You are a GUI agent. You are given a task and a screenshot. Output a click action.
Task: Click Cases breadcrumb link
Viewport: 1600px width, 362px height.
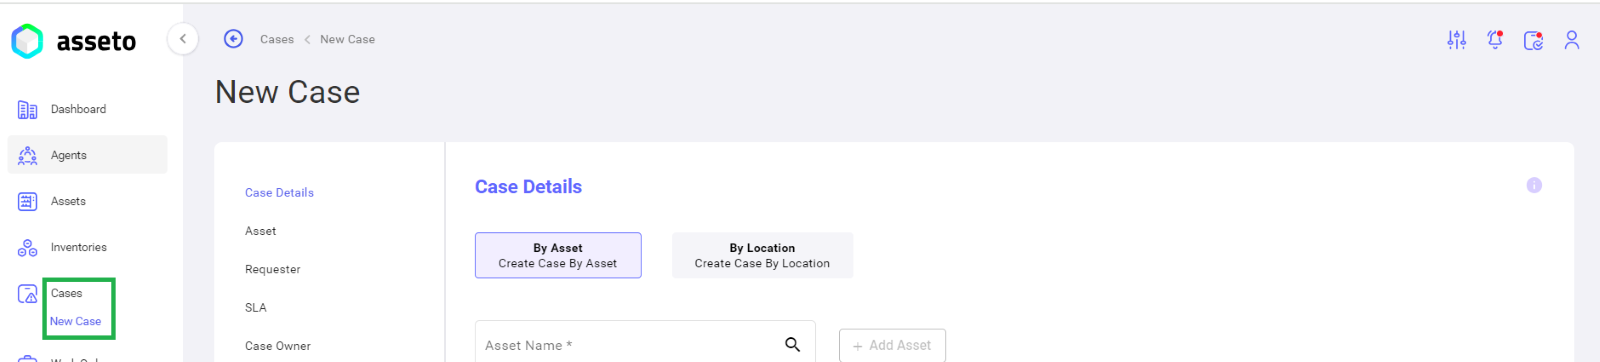tap(277, 39)
